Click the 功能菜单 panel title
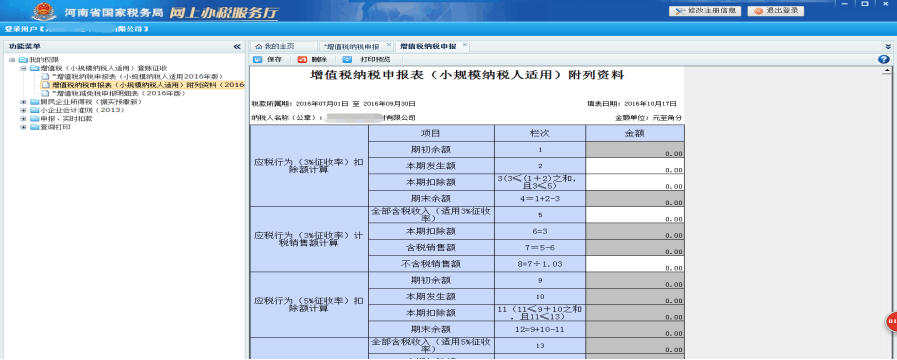The width and height of the screenshot is (897, 360). (25, 46)
